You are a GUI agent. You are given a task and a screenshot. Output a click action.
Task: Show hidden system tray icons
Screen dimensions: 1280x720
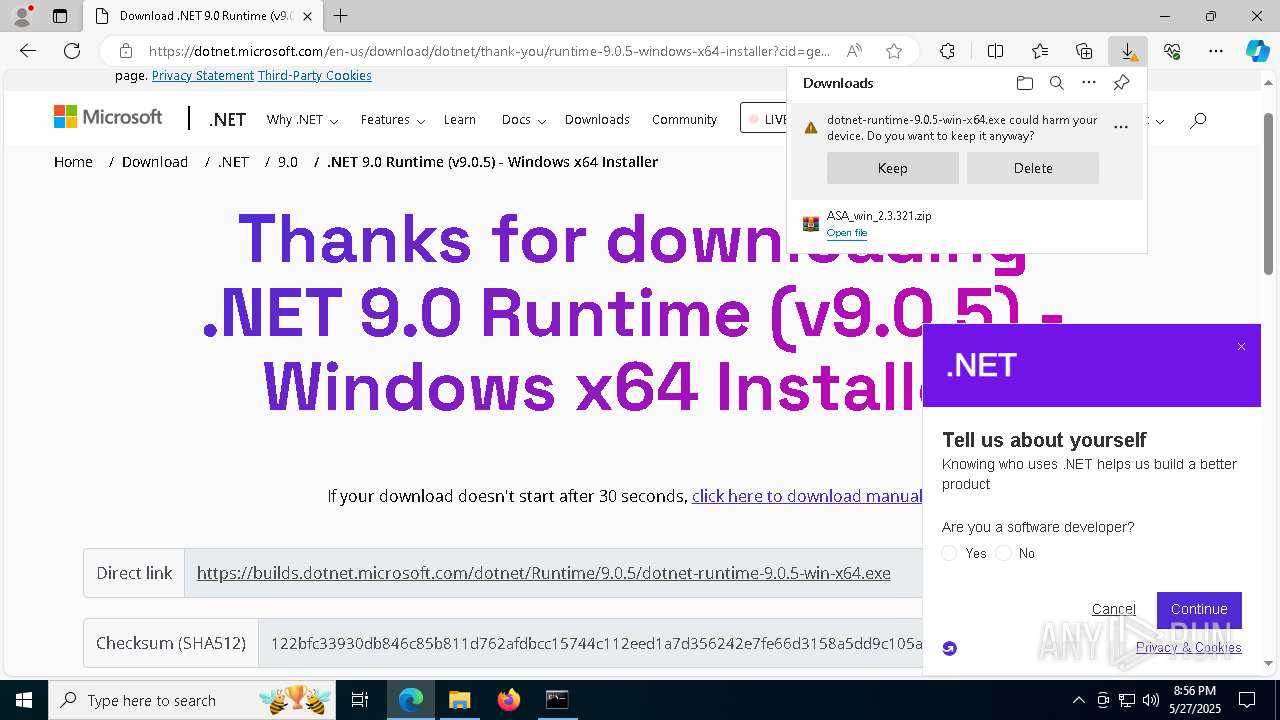(x=1078, y=700)
